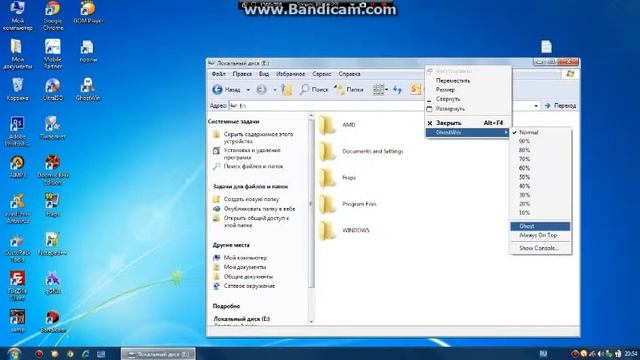Select the Documents and Settings folder
640x360 pixels.
pos(361,151)
